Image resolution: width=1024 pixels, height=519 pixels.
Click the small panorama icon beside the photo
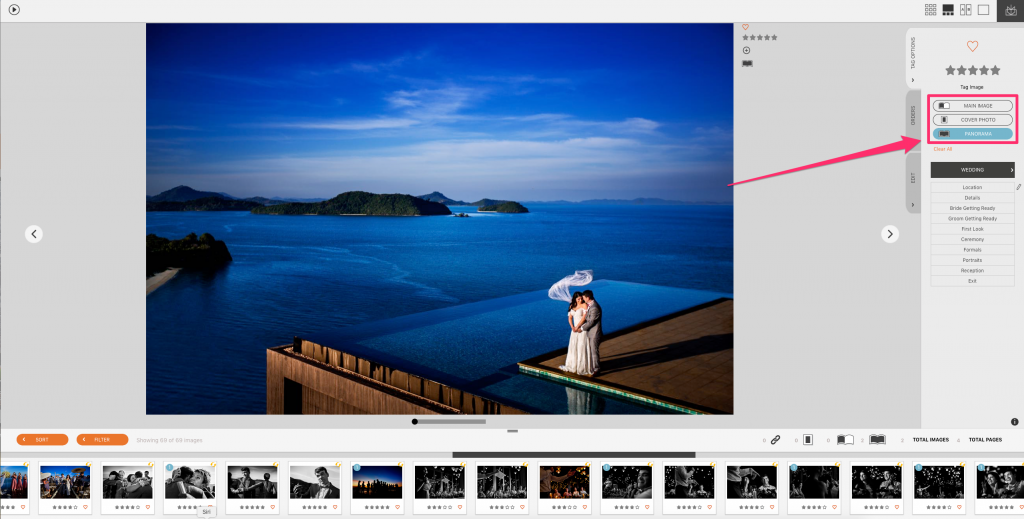coord(747,63)
